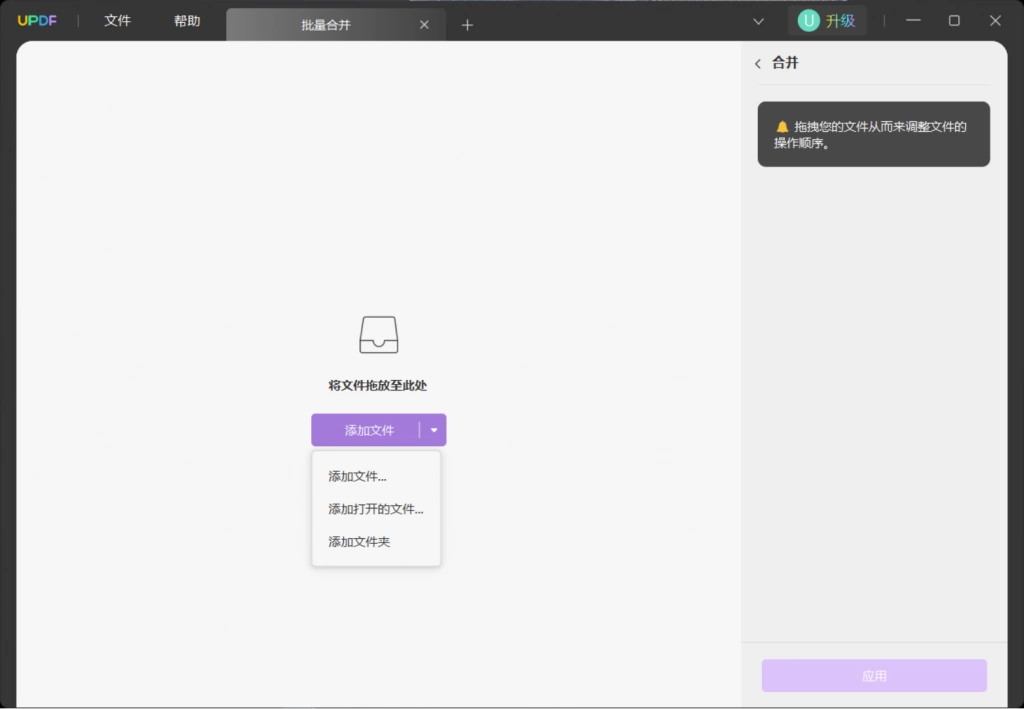The height and width of the screenshot is (709, 1024).
Task: Click the green U avatar icon
Action: click(808, 21)
